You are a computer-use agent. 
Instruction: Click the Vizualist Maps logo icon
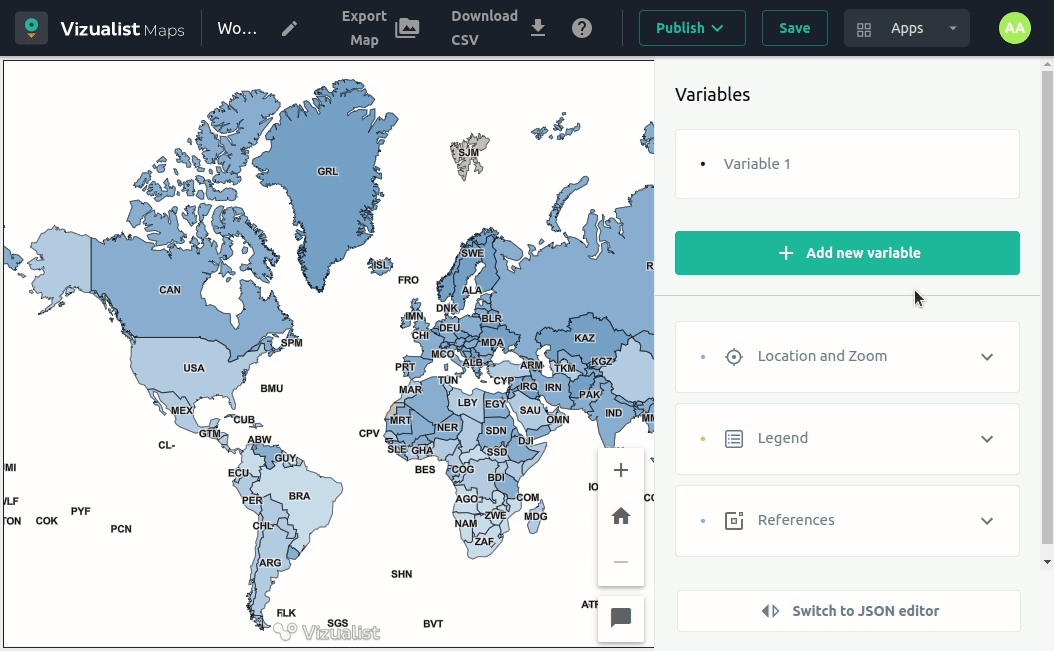[x=32, y=28]
